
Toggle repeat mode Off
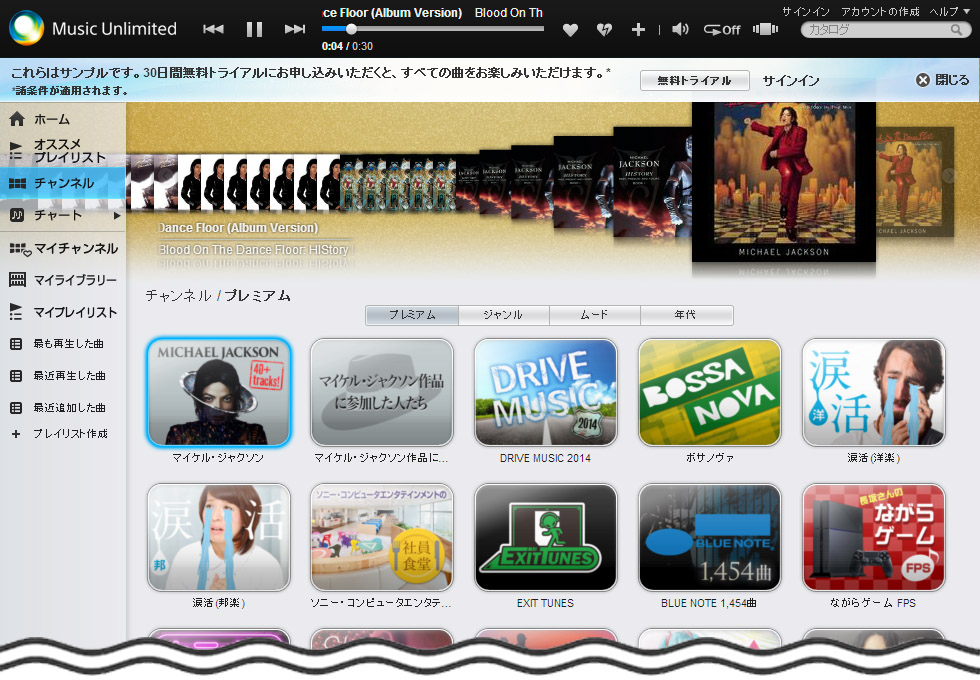pos(722,29)
